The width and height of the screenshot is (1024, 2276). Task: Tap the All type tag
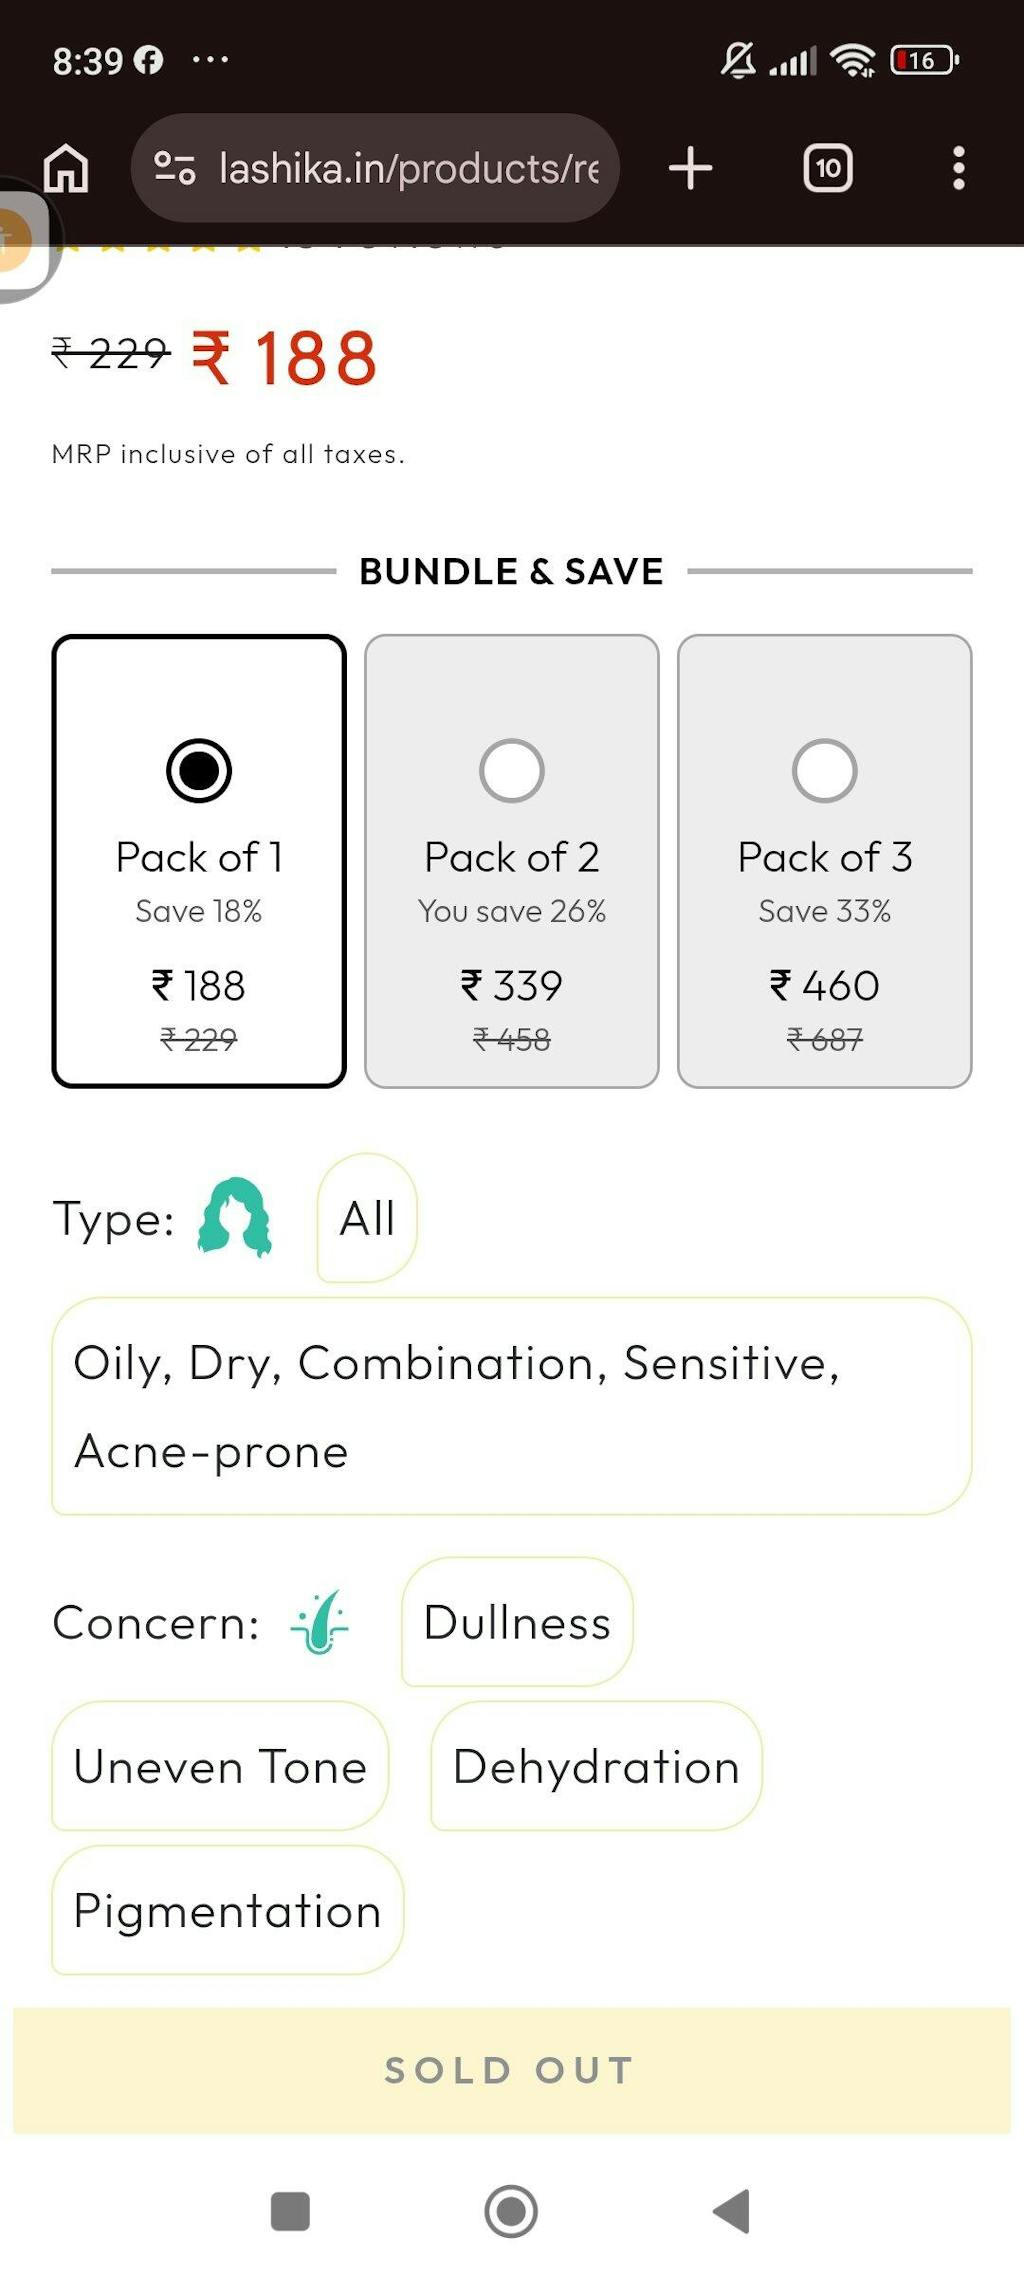click(x=367, y=1218)
